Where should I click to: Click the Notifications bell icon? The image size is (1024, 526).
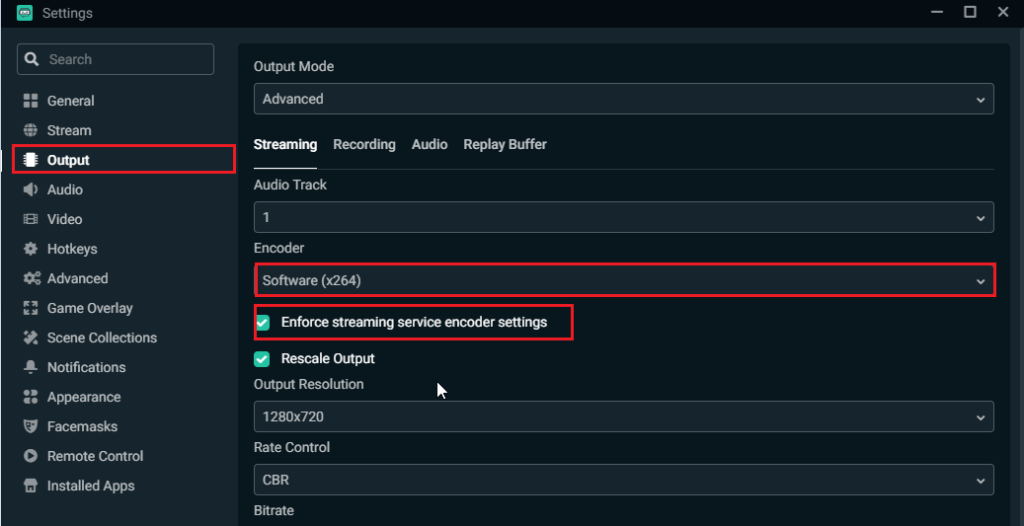pyautogui.click(x=31, y=367)
